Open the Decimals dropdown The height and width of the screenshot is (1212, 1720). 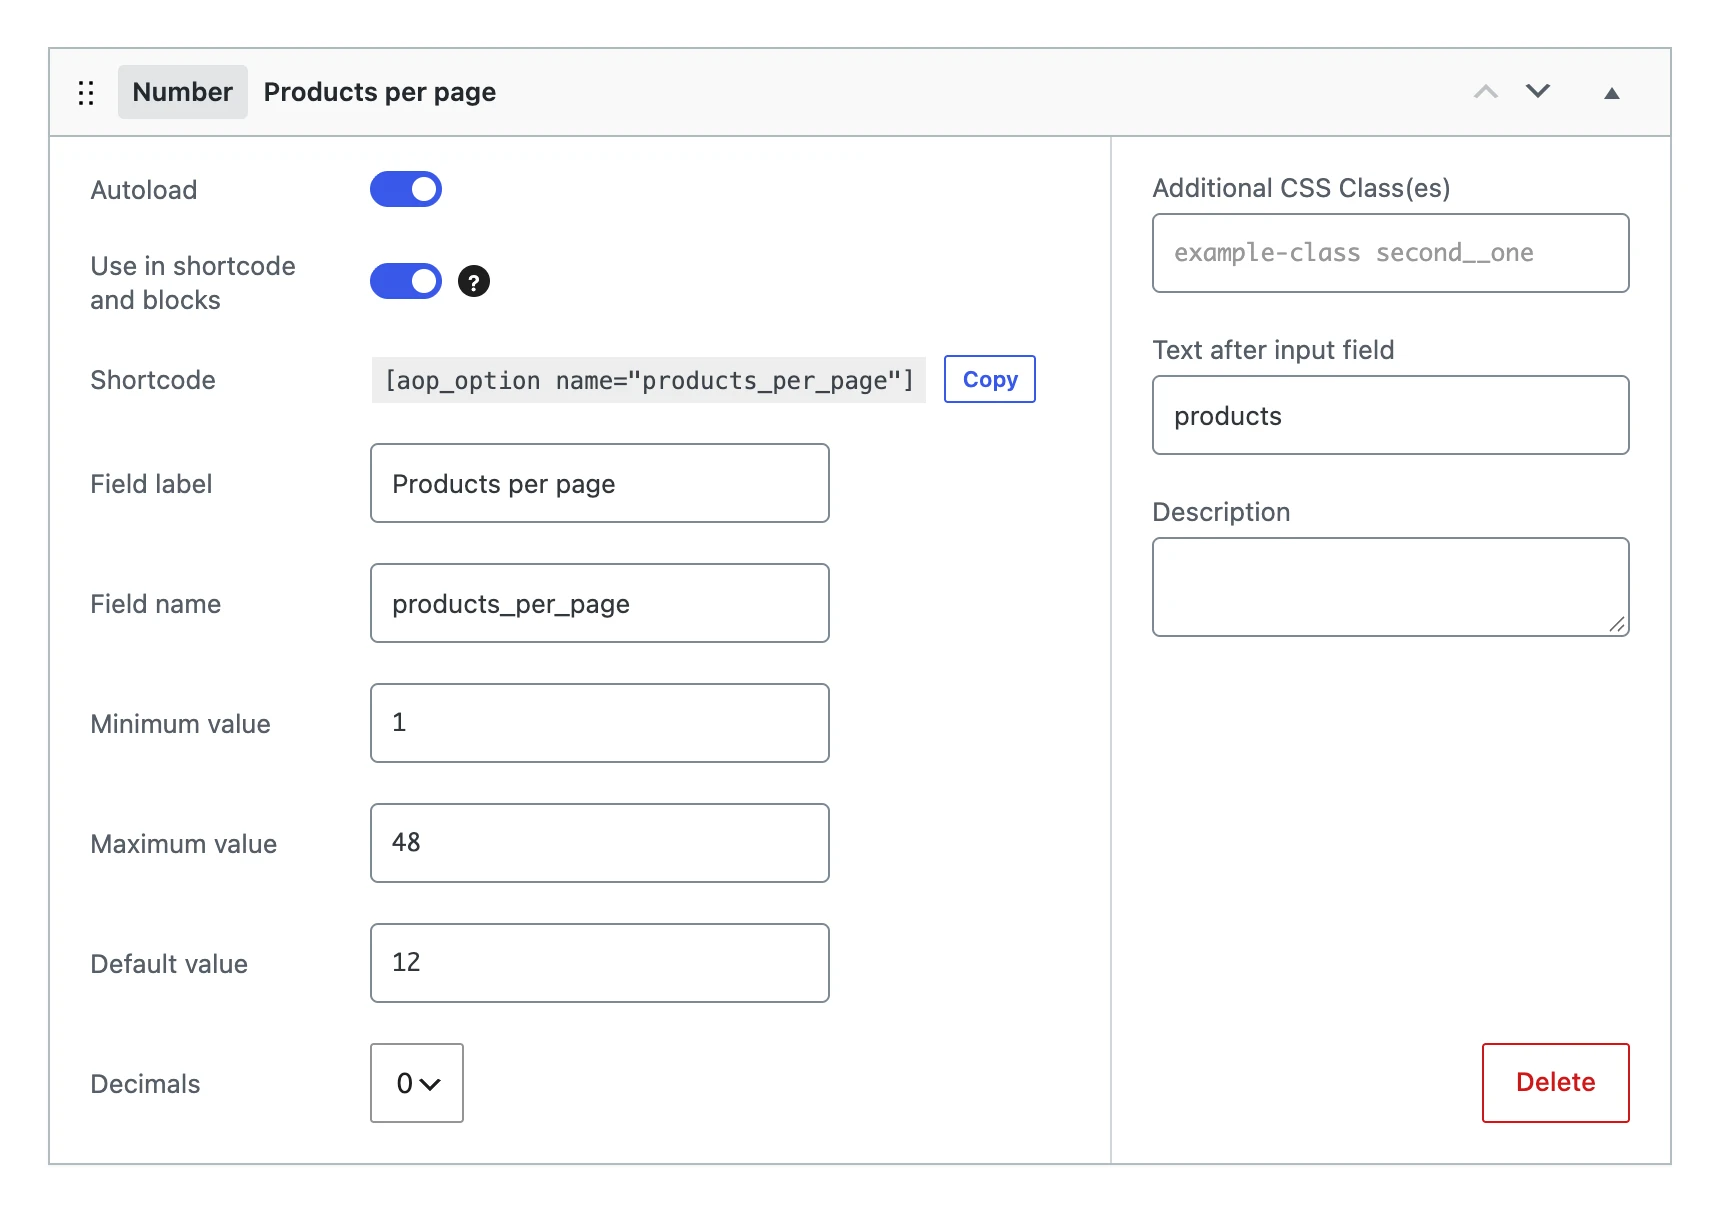pyautogui.click(x=417, y=1083)
